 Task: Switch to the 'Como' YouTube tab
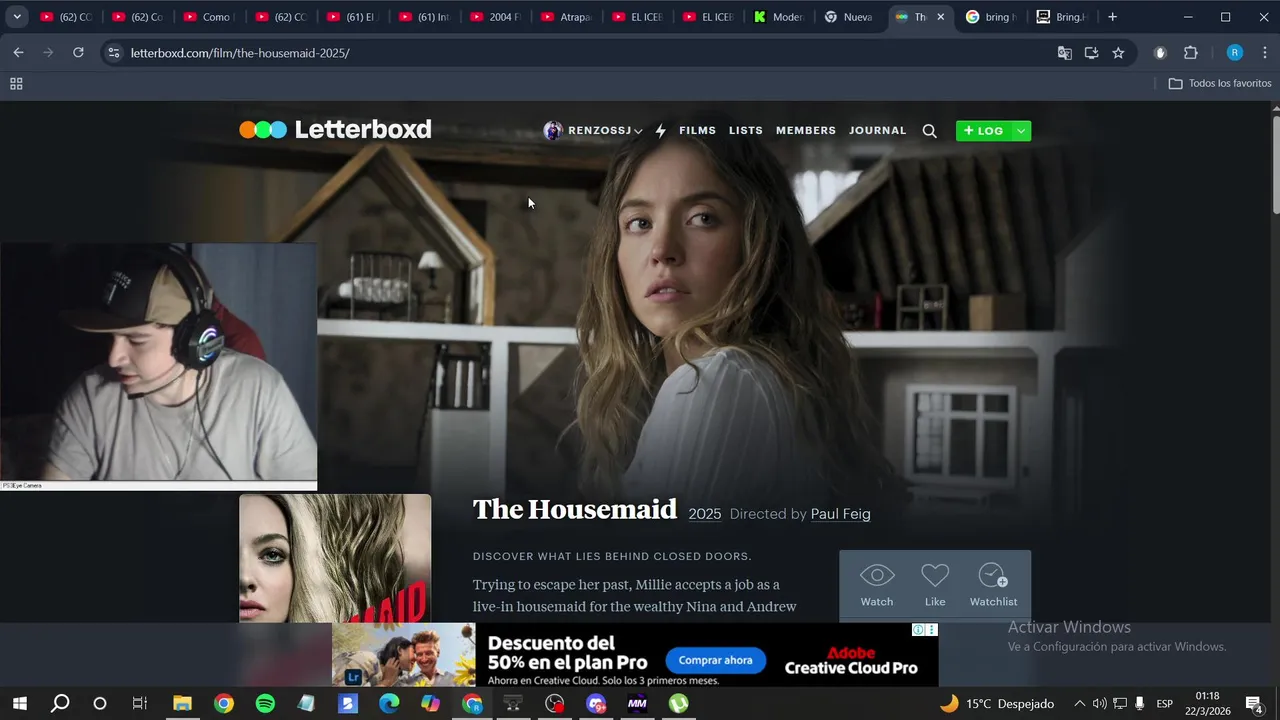207,17
